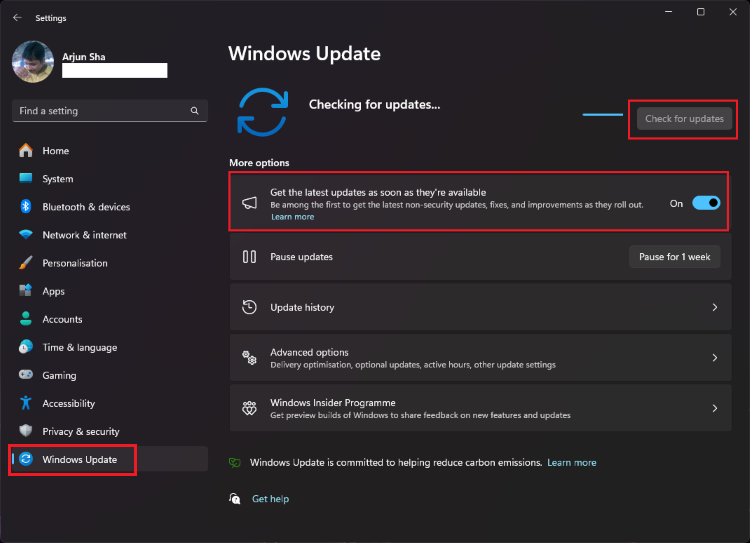750x543 pixels.
Task: Open Time & language settings
Action: tap(110, 347)
